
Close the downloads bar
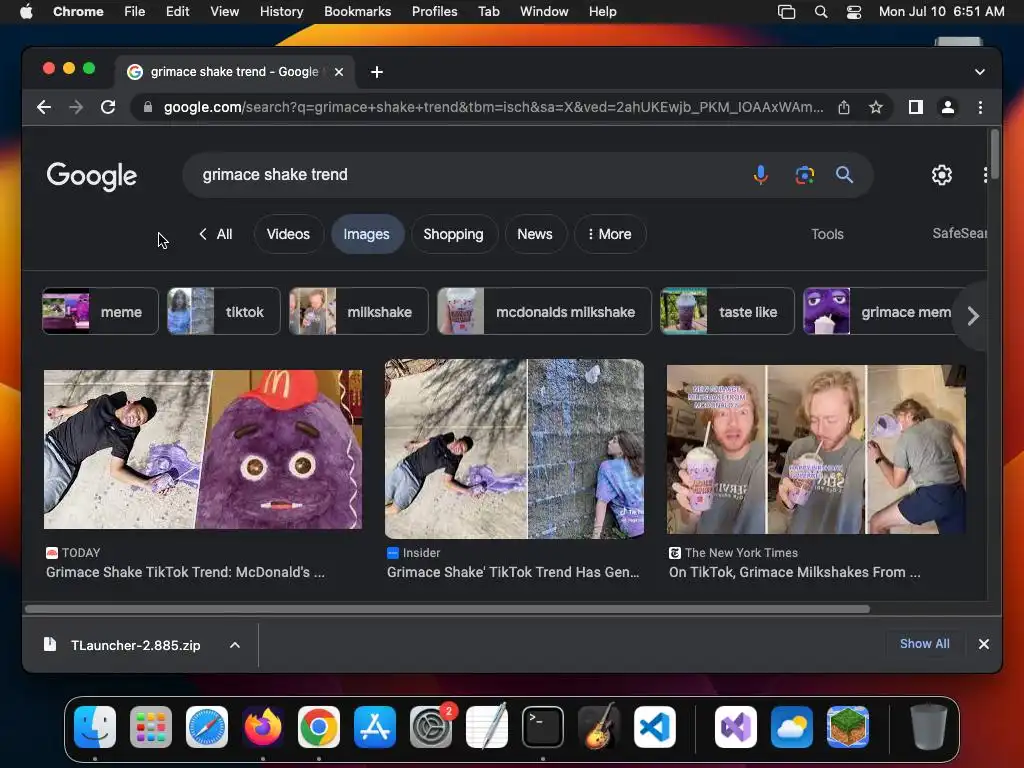[x=984, y=644]
